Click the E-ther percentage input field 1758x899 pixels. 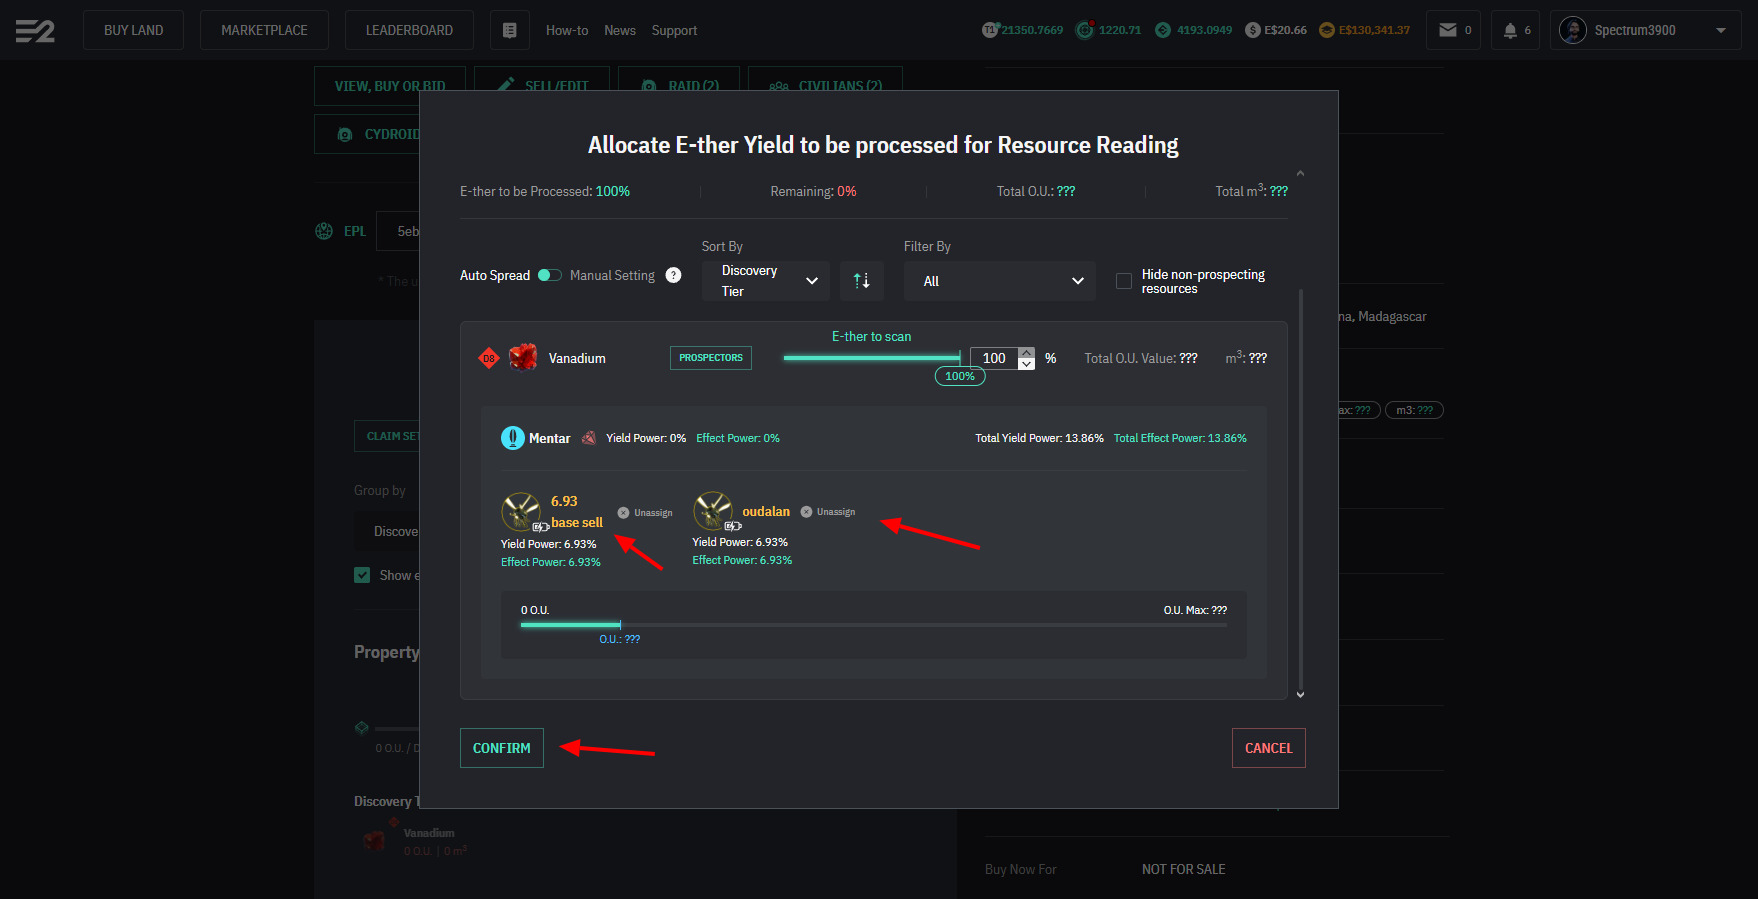[x=994, y=358]
